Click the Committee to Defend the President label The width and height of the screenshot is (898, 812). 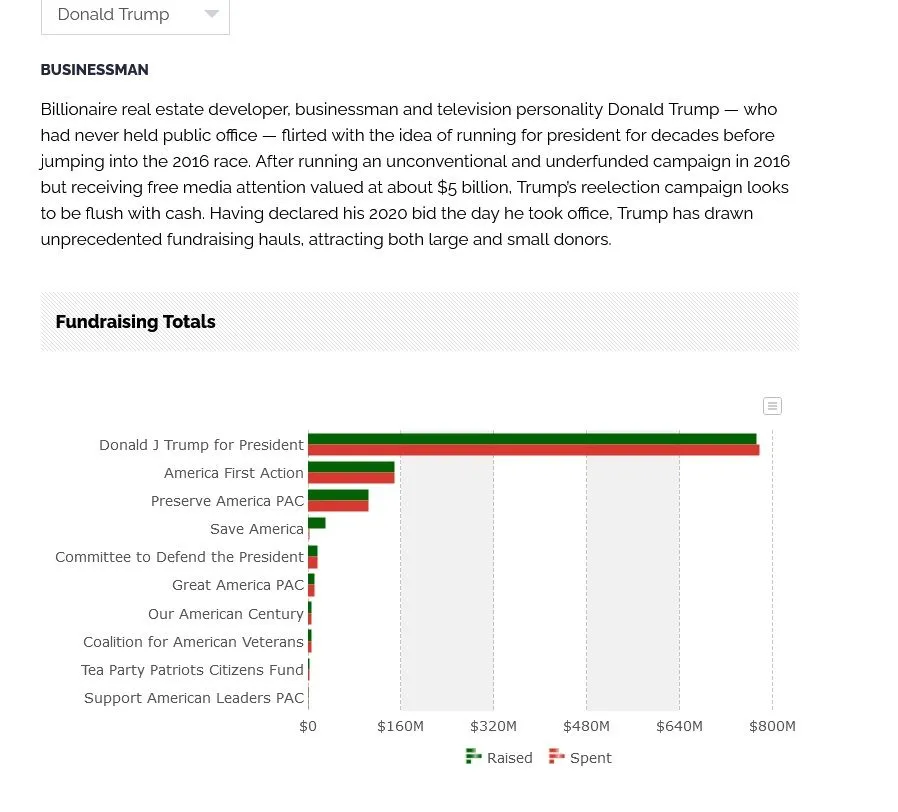179,557
